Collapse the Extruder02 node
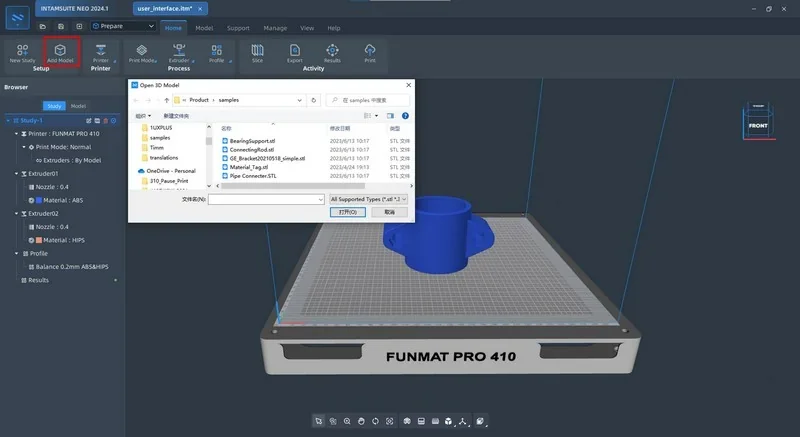The width and height of the screenshot is (800, 437). [x=16, y=214]
